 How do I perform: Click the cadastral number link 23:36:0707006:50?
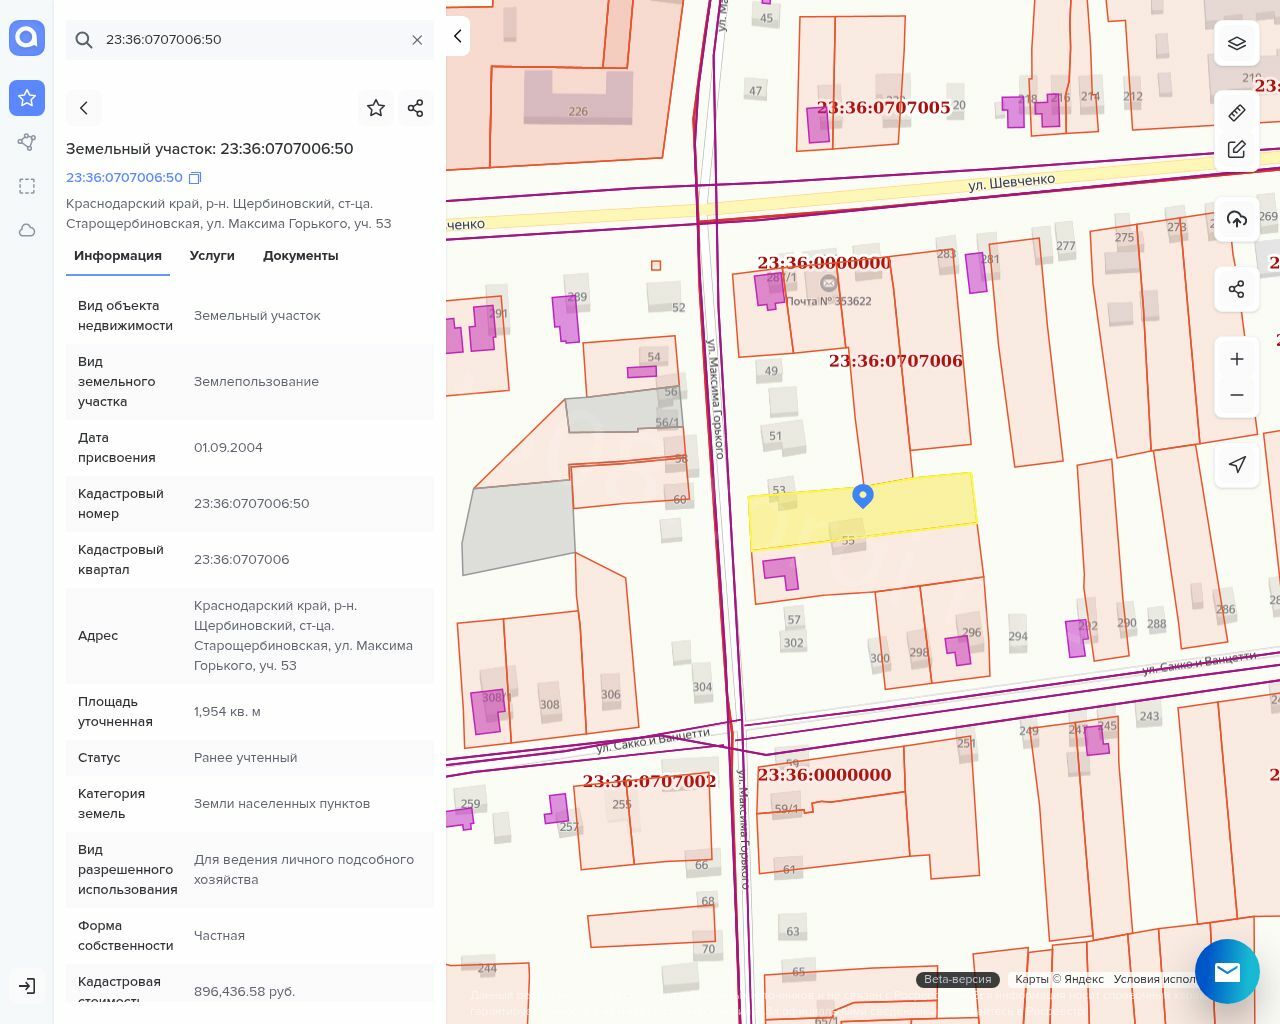[x=124, y=178]
